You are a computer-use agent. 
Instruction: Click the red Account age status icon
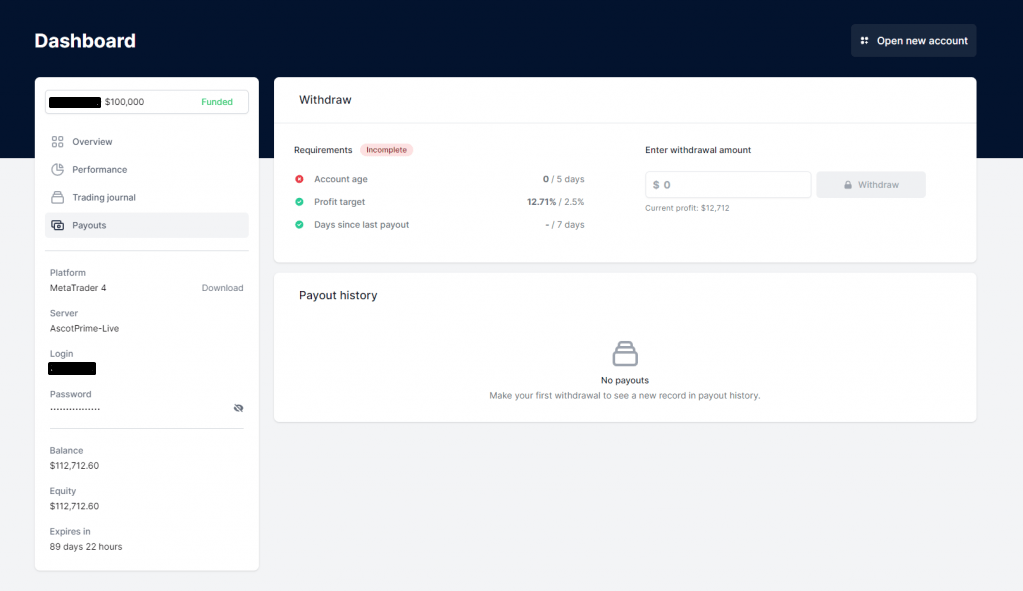[301, 179]
